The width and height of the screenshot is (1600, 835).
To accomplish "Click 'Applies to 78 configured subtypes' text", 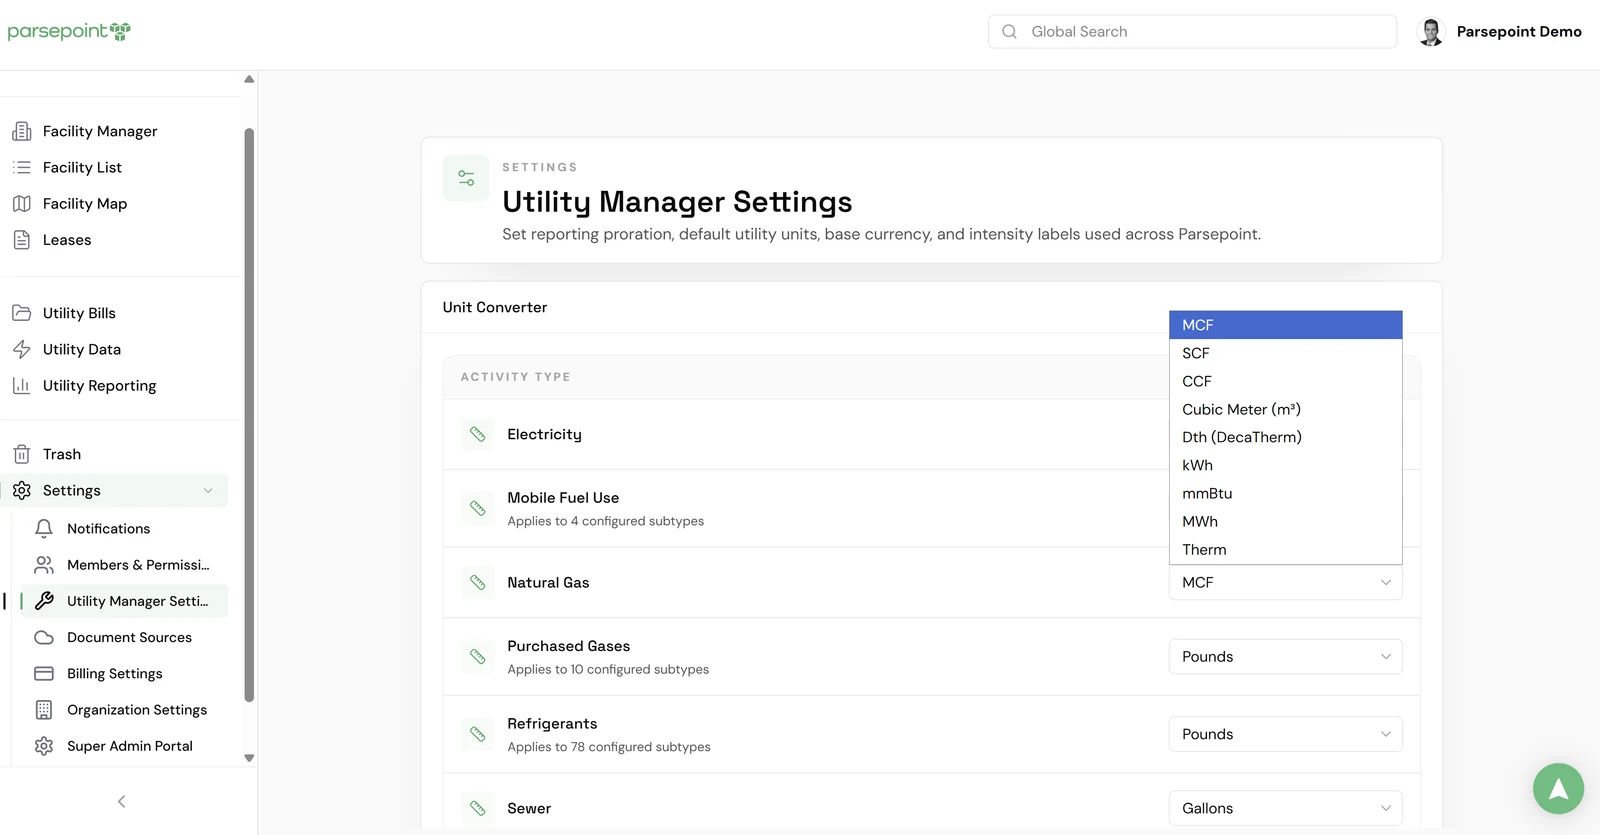I will [x=609, y=747].
